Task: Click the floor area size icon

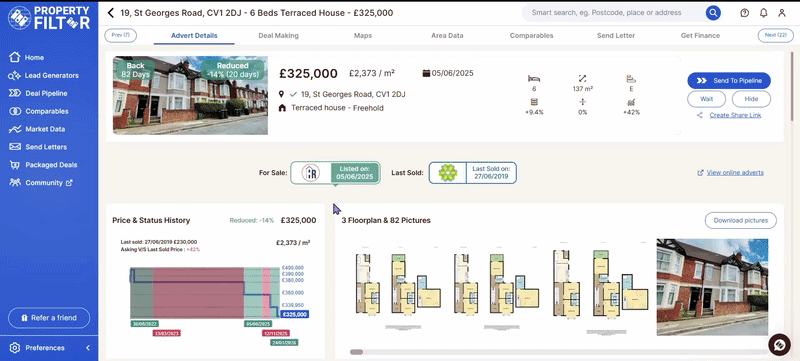Action: 583,79
